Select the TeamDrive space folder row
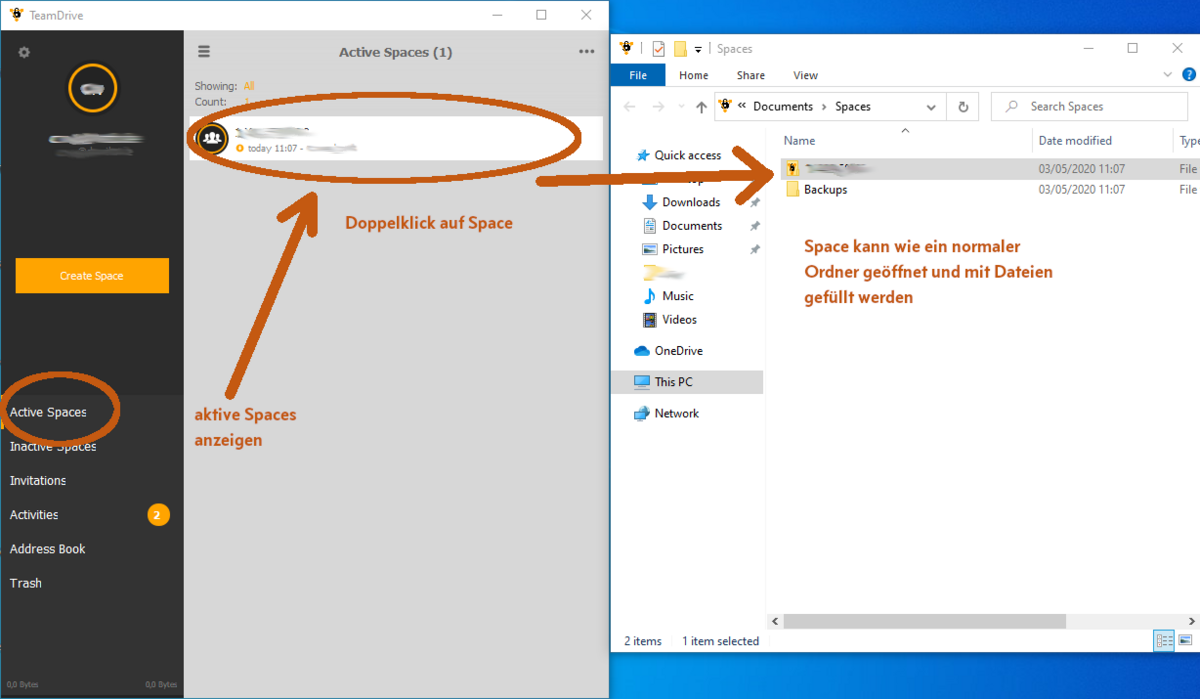The image size is (1200, 699). [988, 168]
